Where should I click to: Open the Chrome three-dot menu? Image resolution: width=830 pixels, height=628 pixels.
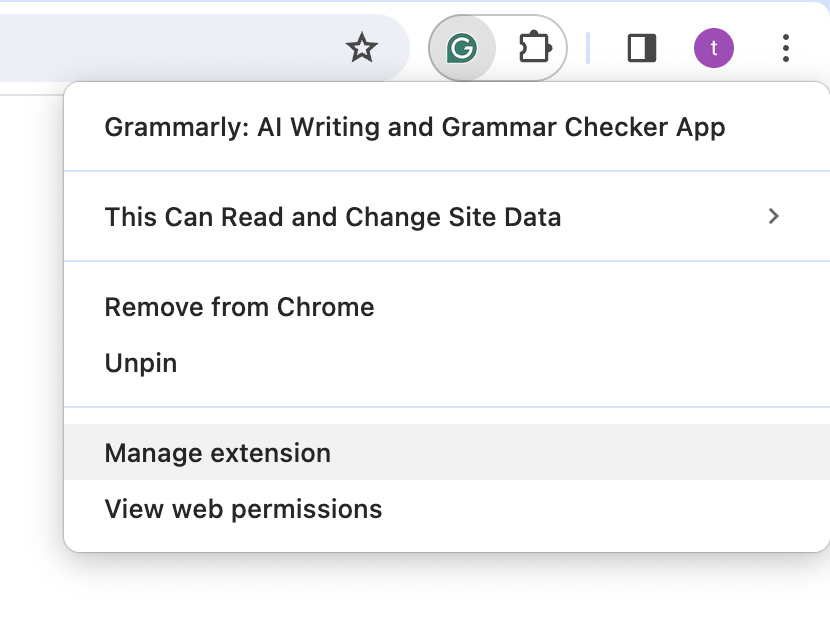786,48
